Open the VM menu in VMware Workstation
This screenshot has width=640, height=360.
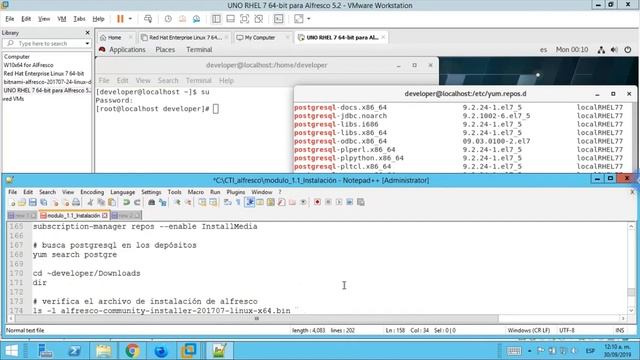tap(62, 19)
